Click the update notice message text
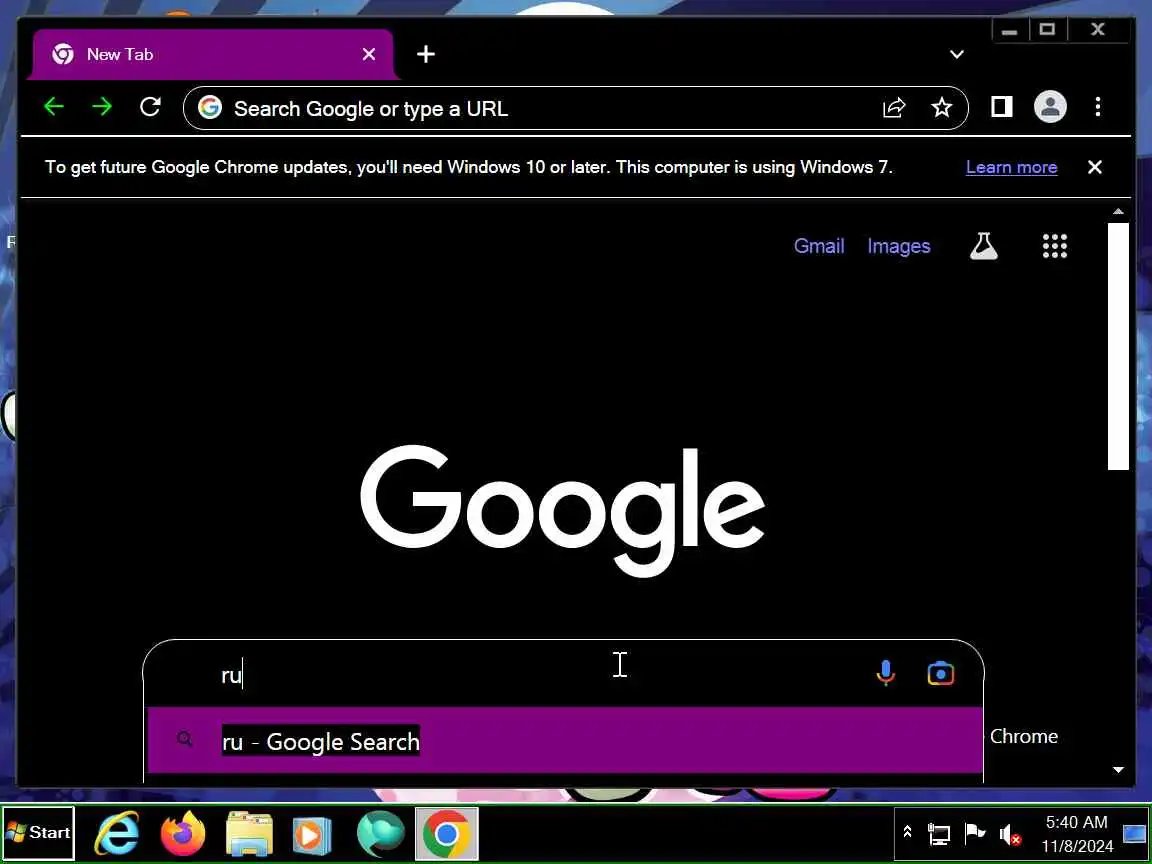 coord(469,167)
